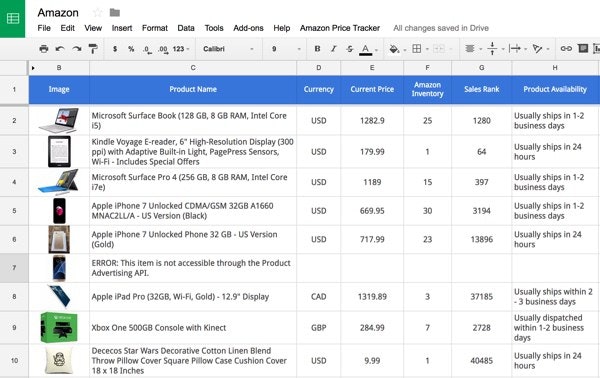The width and height of the screenshot is (600, 378).
Task: Toggle strikethrough formatting
Action: point(350,49)
